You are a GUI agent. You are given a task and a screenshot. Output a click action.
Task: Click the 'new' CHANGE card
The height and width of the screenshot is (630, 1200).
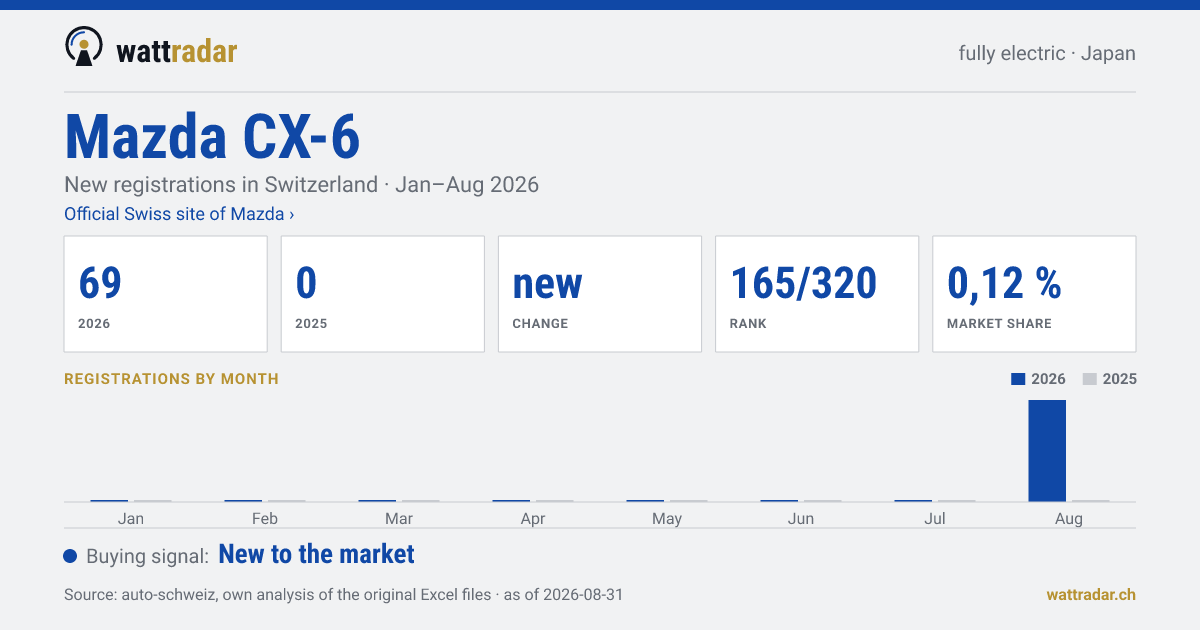point(600,294)
